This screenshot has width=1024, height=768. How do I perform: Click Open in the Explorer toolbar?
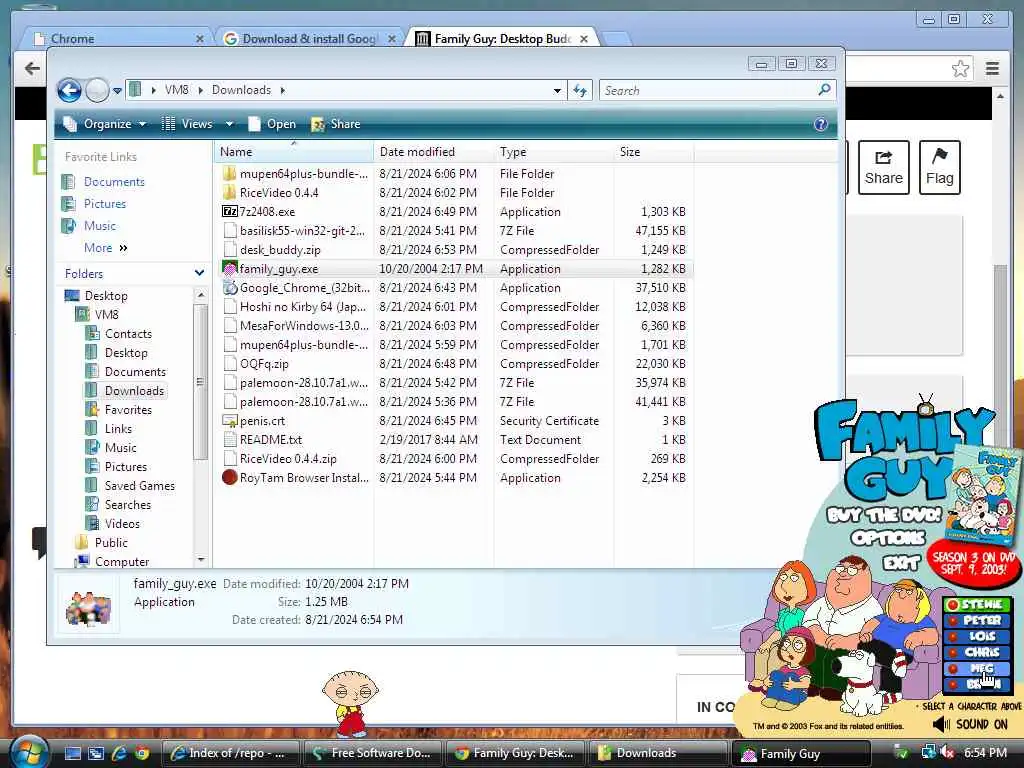click(x=273, y=123)
